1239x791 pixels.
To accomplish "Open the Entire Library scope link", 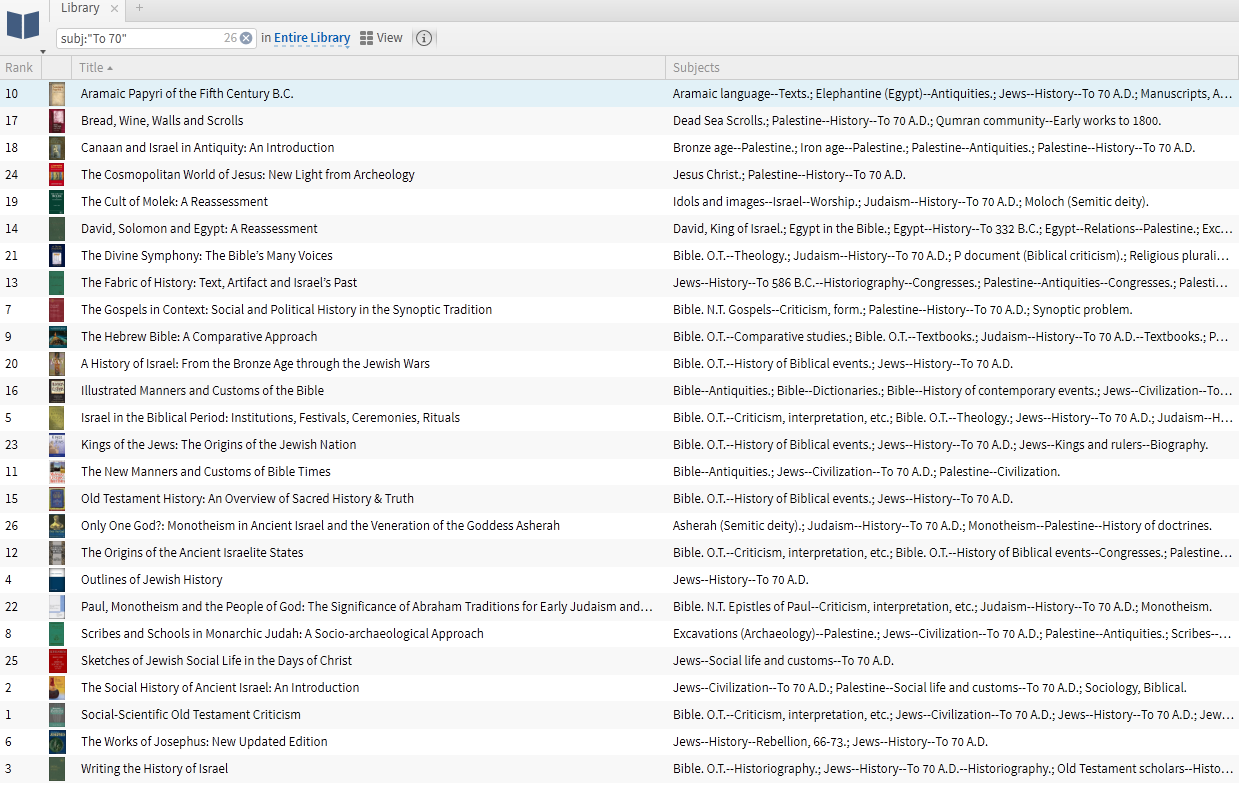I will [x=312, y=38].
